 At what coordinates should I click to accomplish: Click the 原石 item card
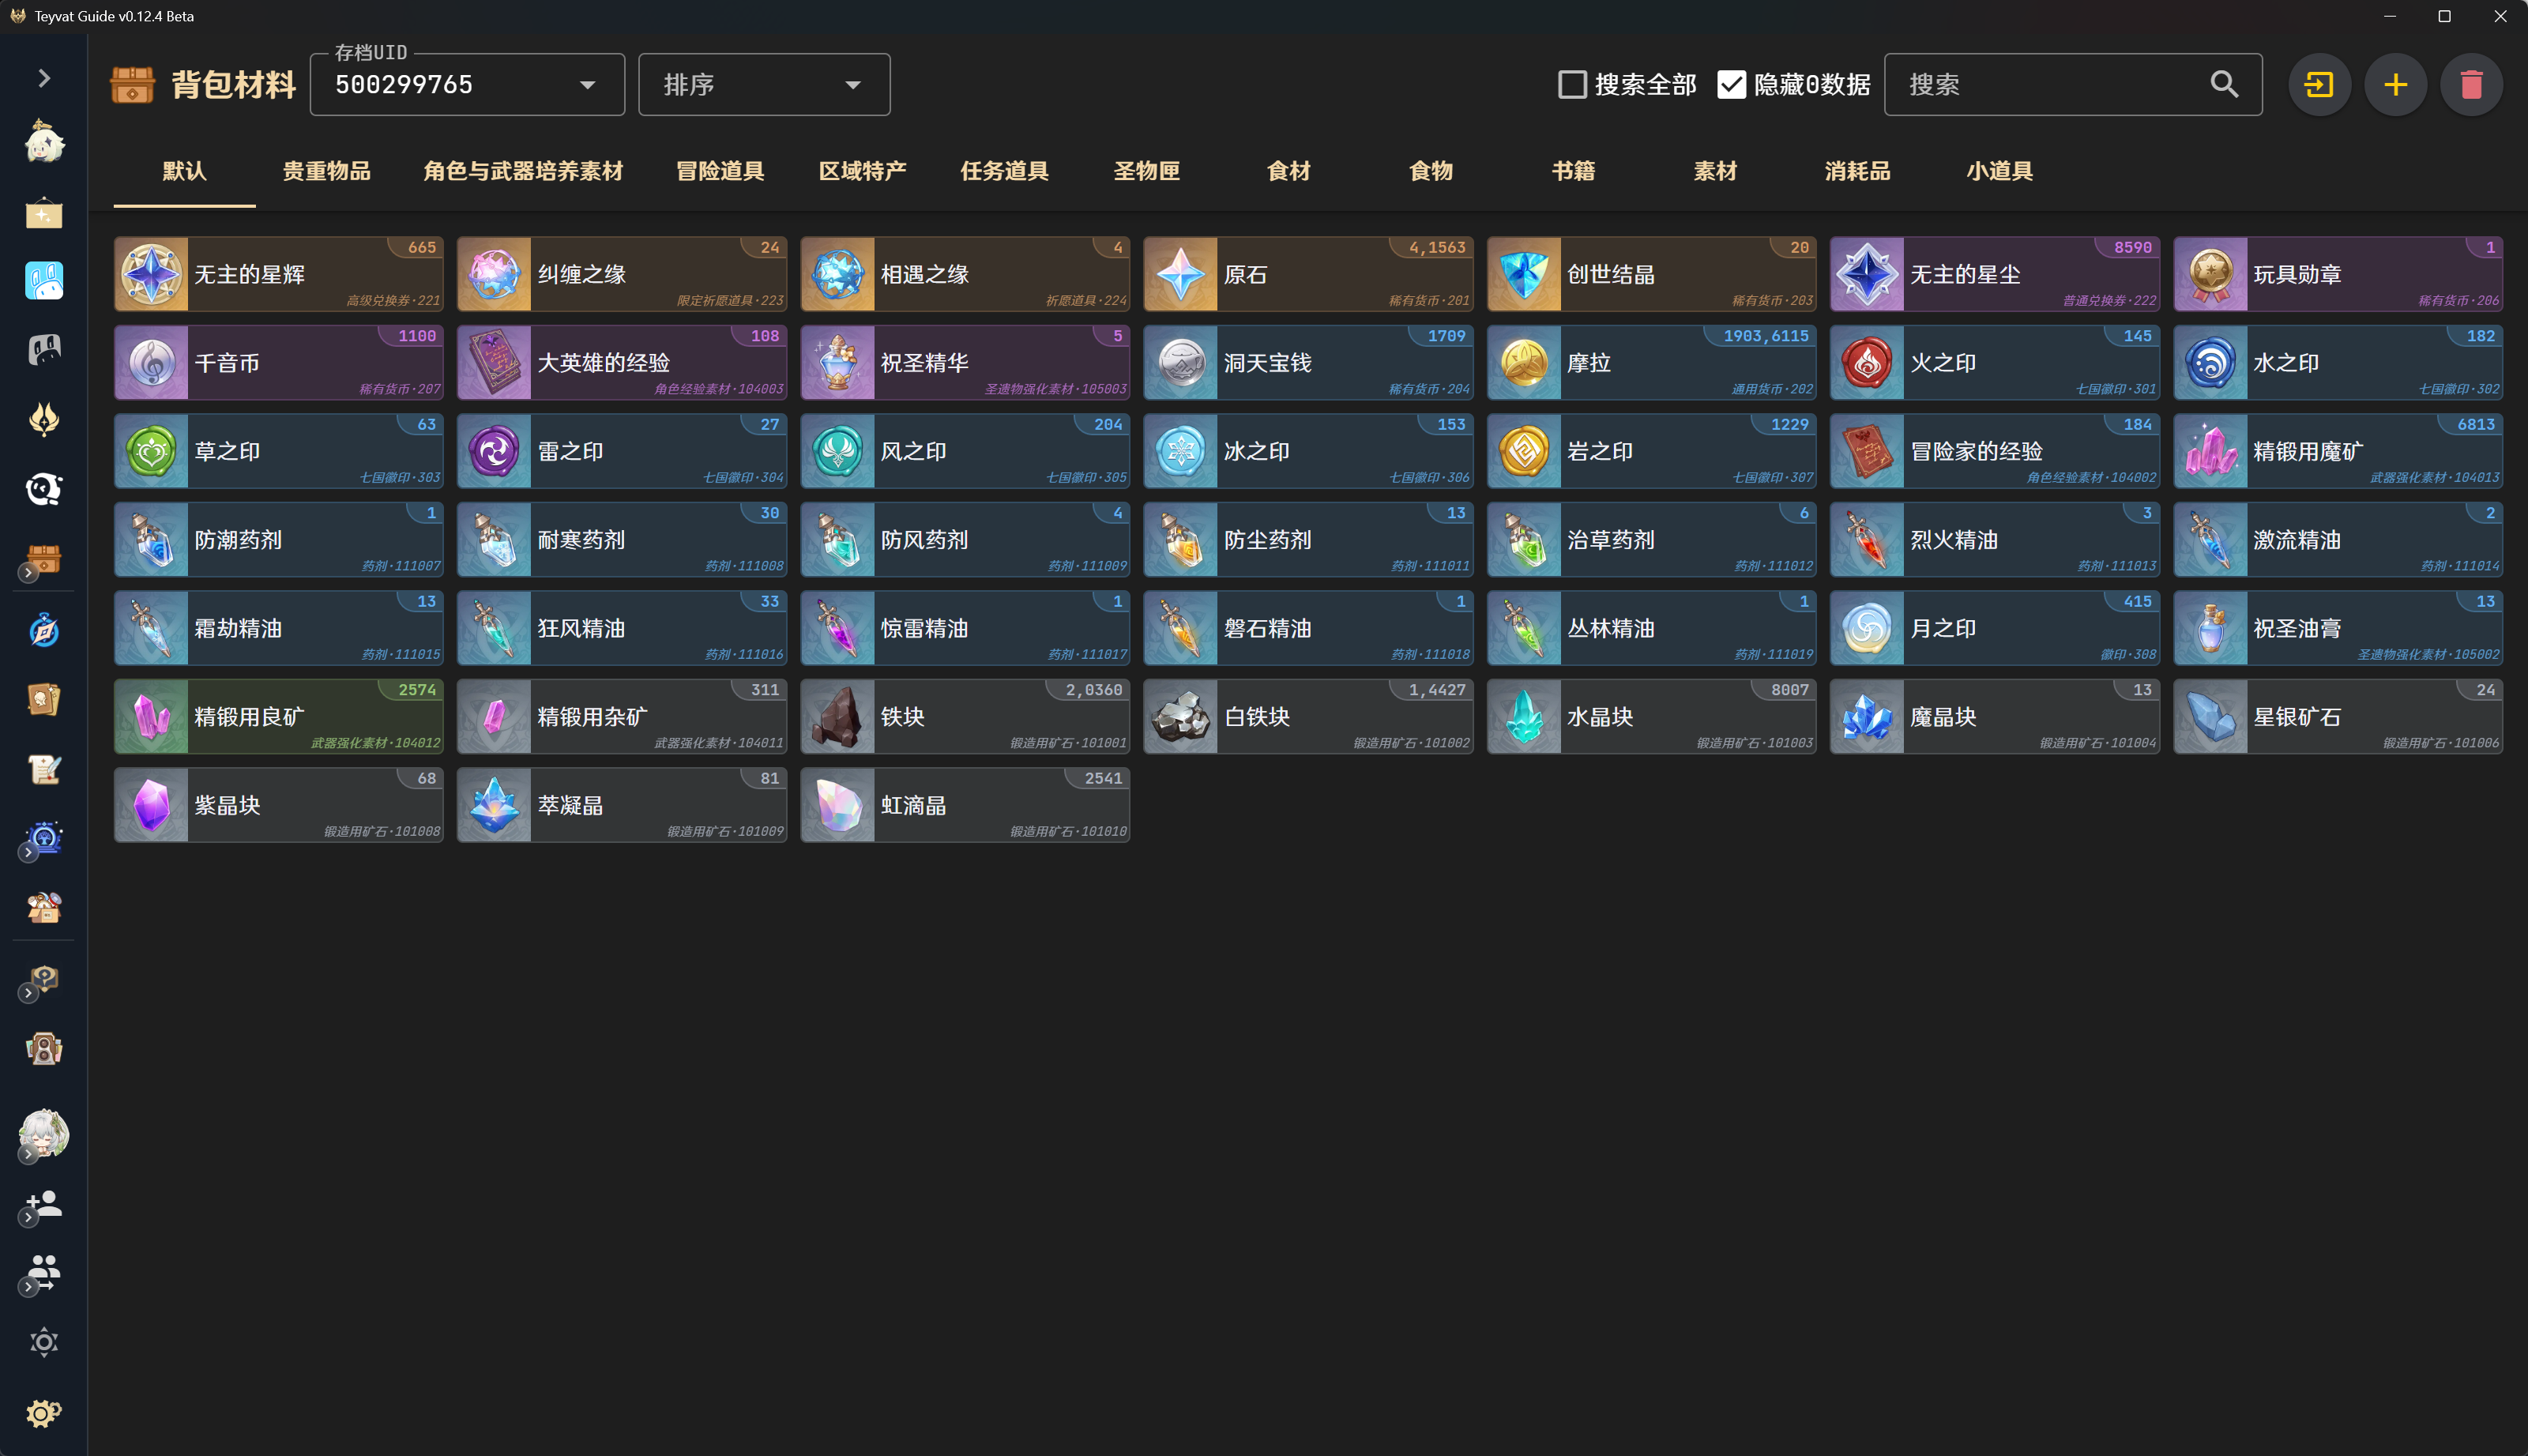click(1308, 274)
